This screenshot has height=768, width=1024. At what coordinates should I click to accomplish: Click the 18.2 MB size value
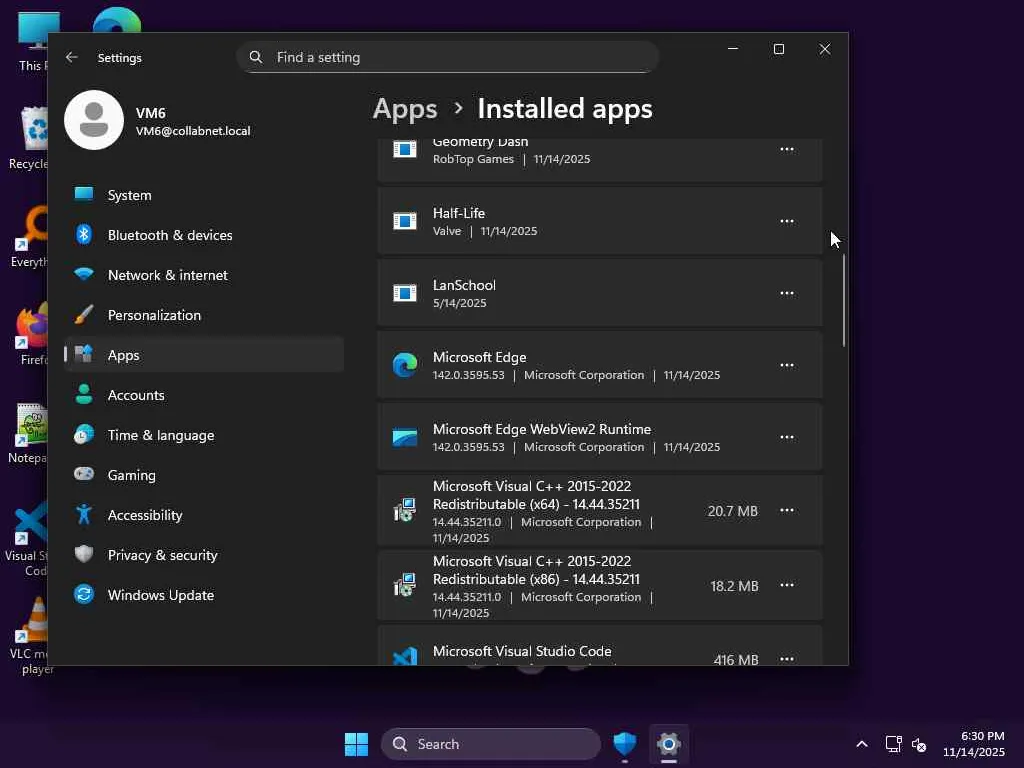point(734,586)
